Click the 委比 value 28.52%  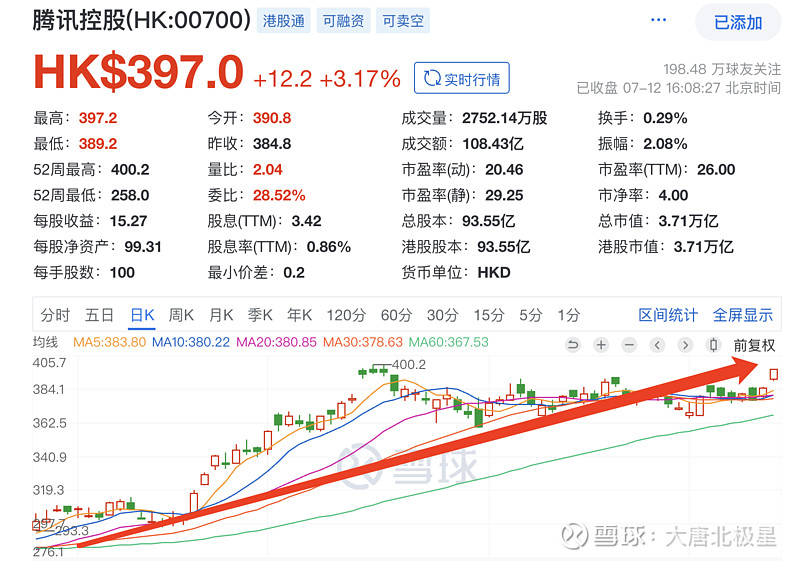tap(279, 195)
